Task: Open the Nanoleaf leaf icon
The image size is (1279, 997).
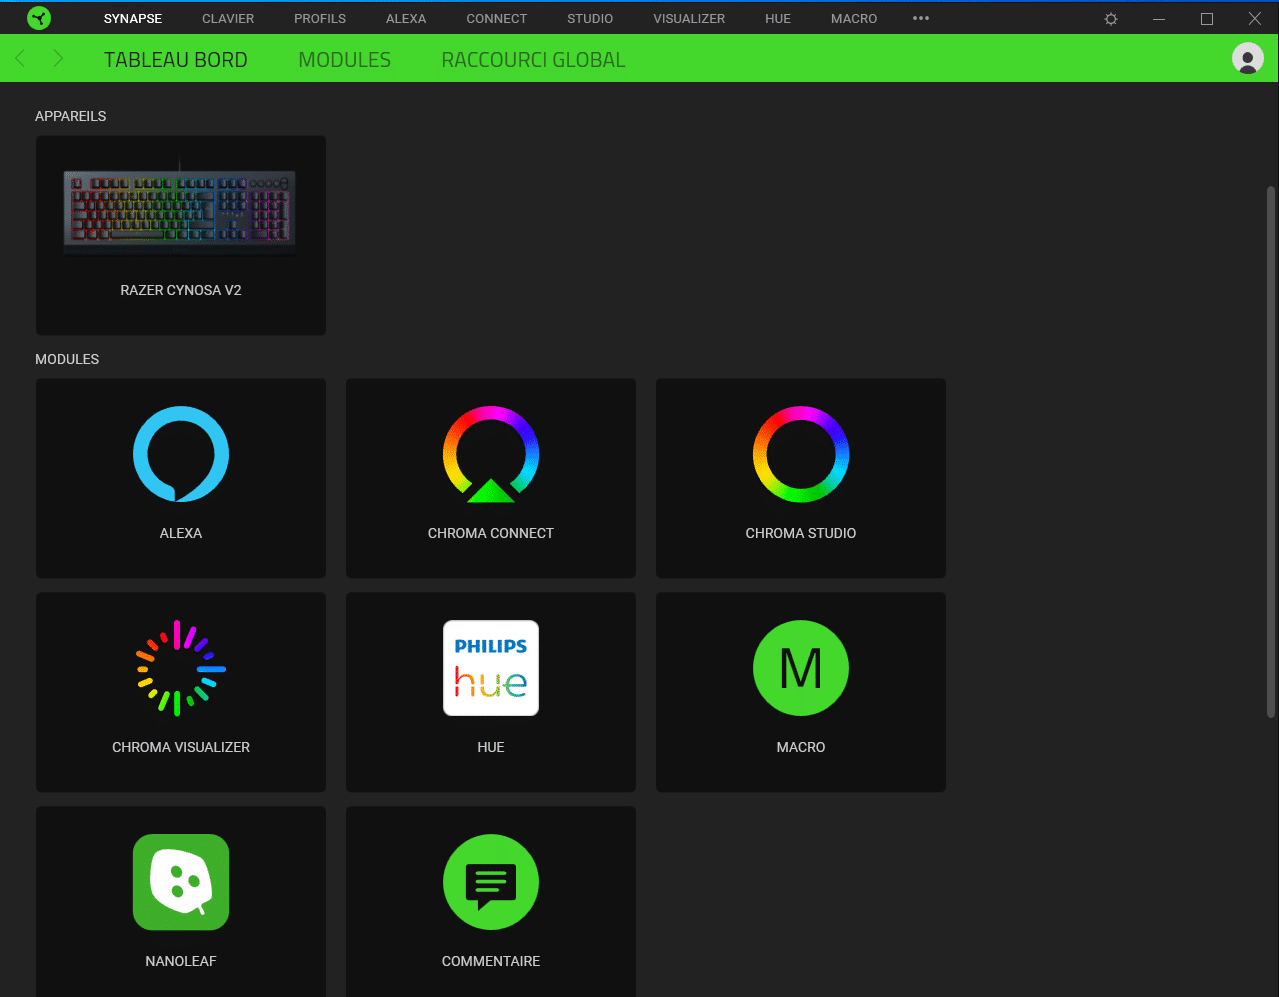Action: 181,882
